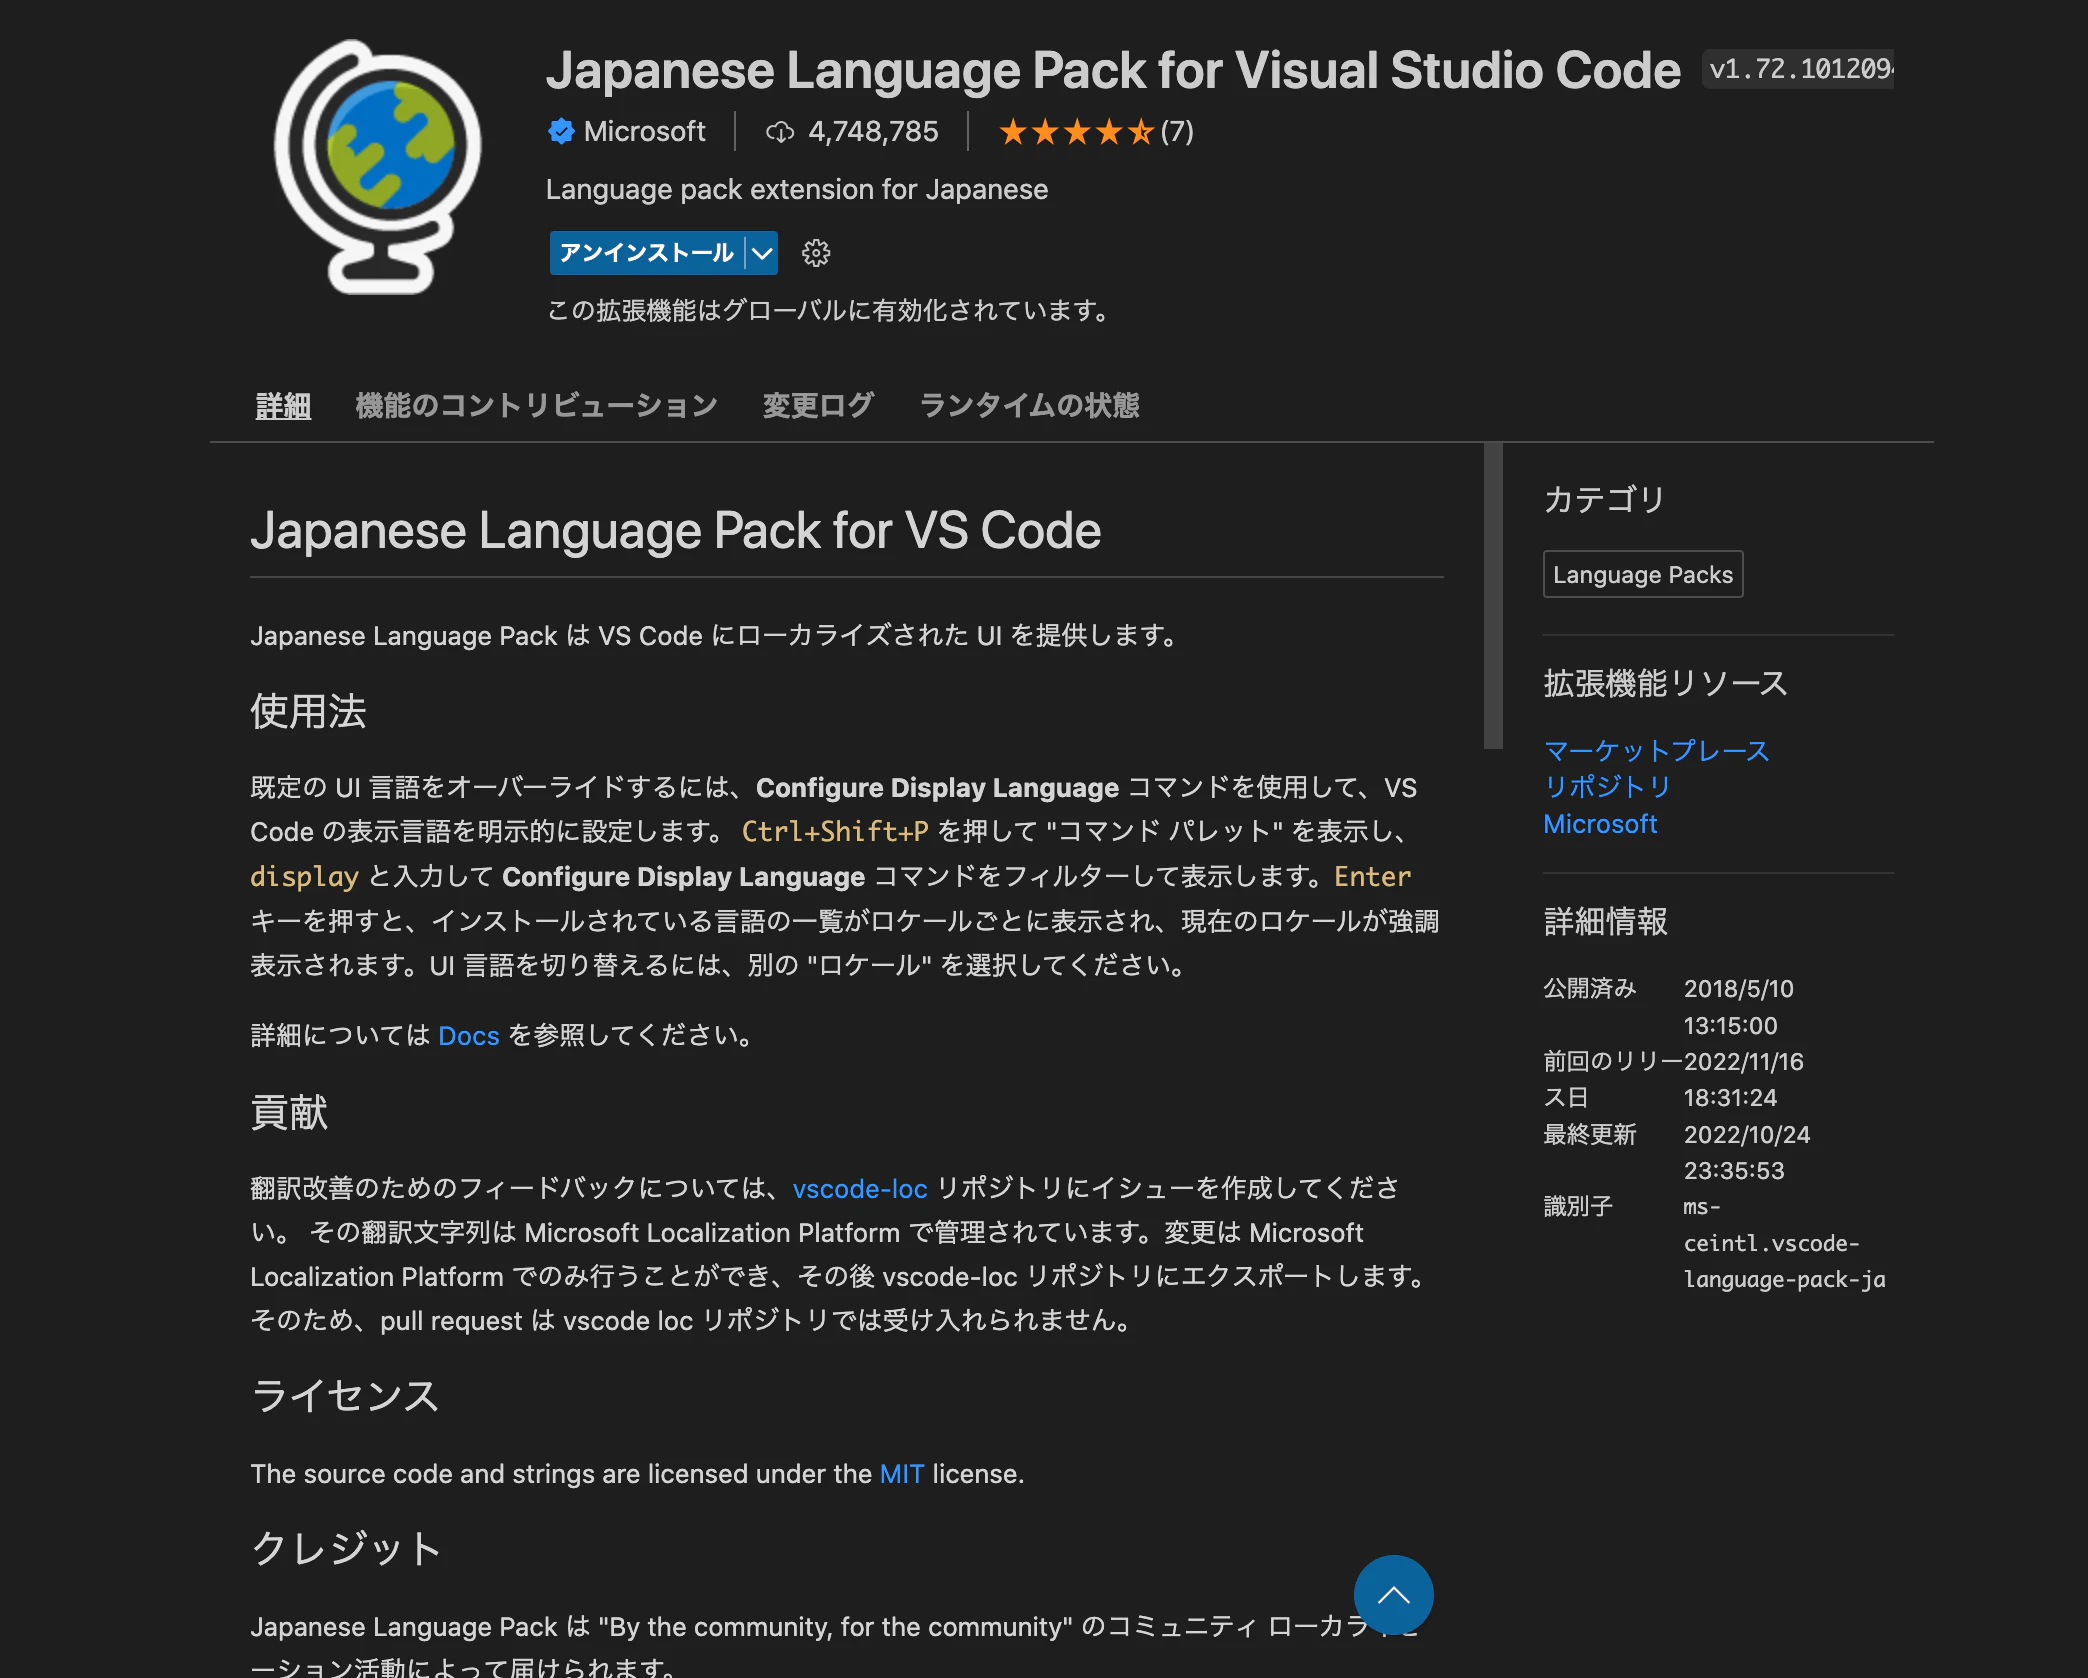Open the 機能のコントリビューション tab

tap(537, 405)
